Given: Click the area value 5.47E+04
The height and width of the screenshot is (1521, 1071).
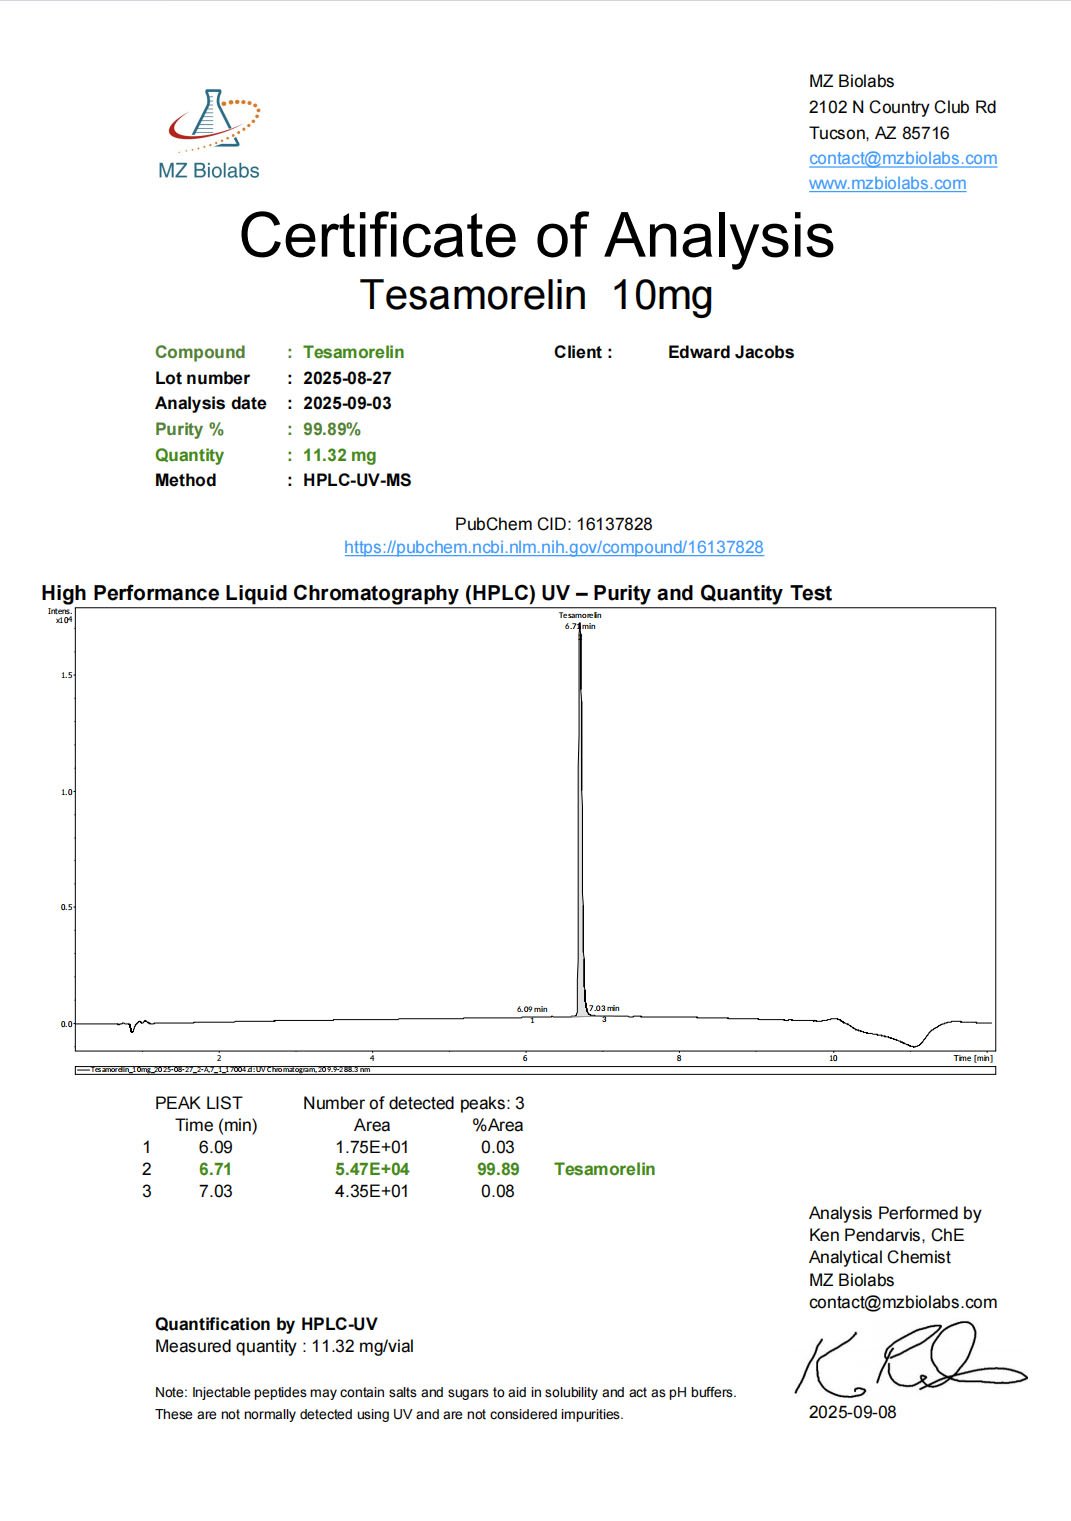Looking at the screenshot, I should tap(371, 1169).
